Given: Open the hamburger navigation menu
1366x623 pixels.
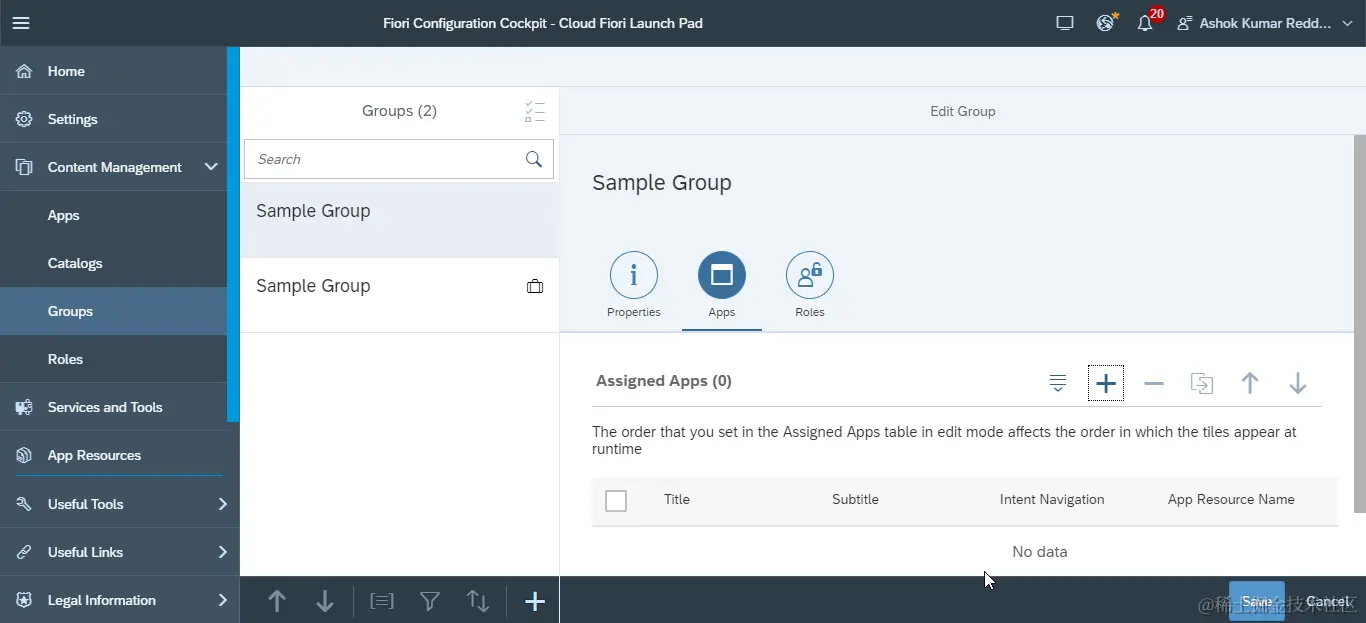Looking at the screenshot, I should coord(21,23).
